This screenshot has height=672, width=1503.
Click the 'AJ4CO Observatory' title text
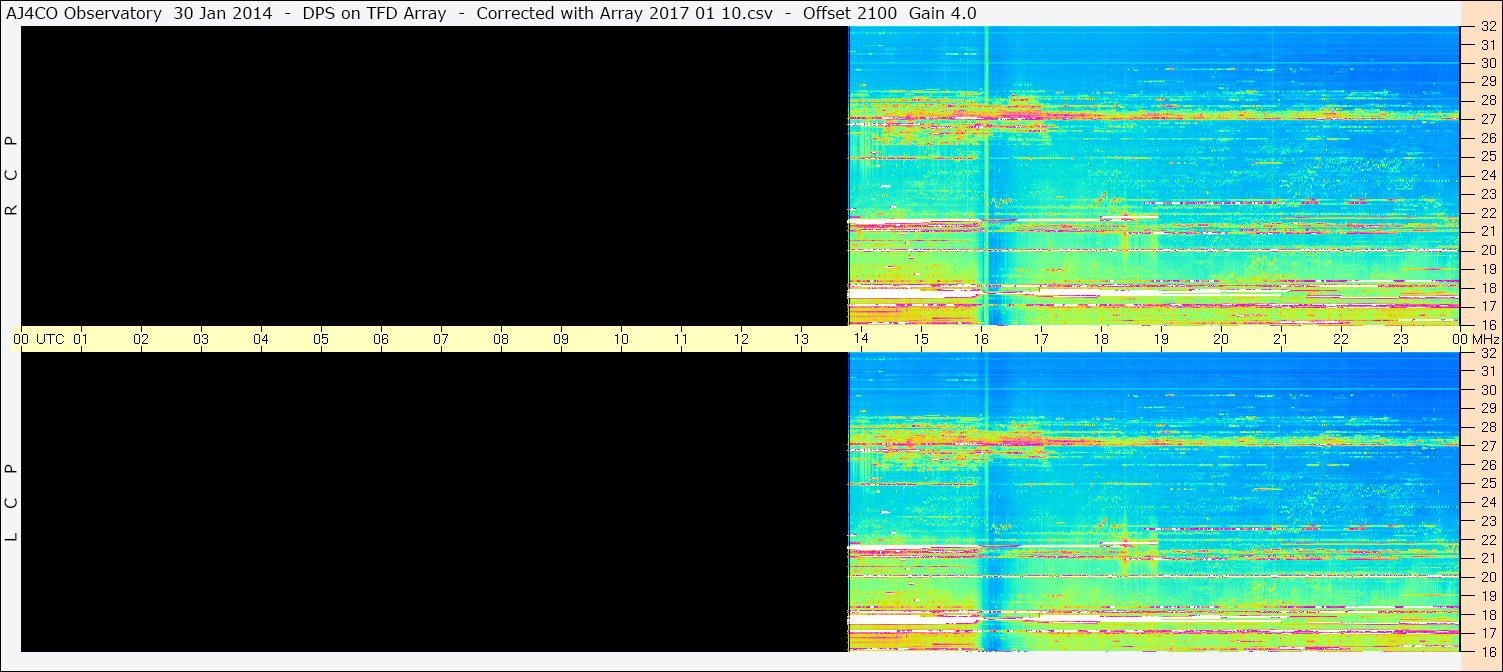[x=85, y=13]
